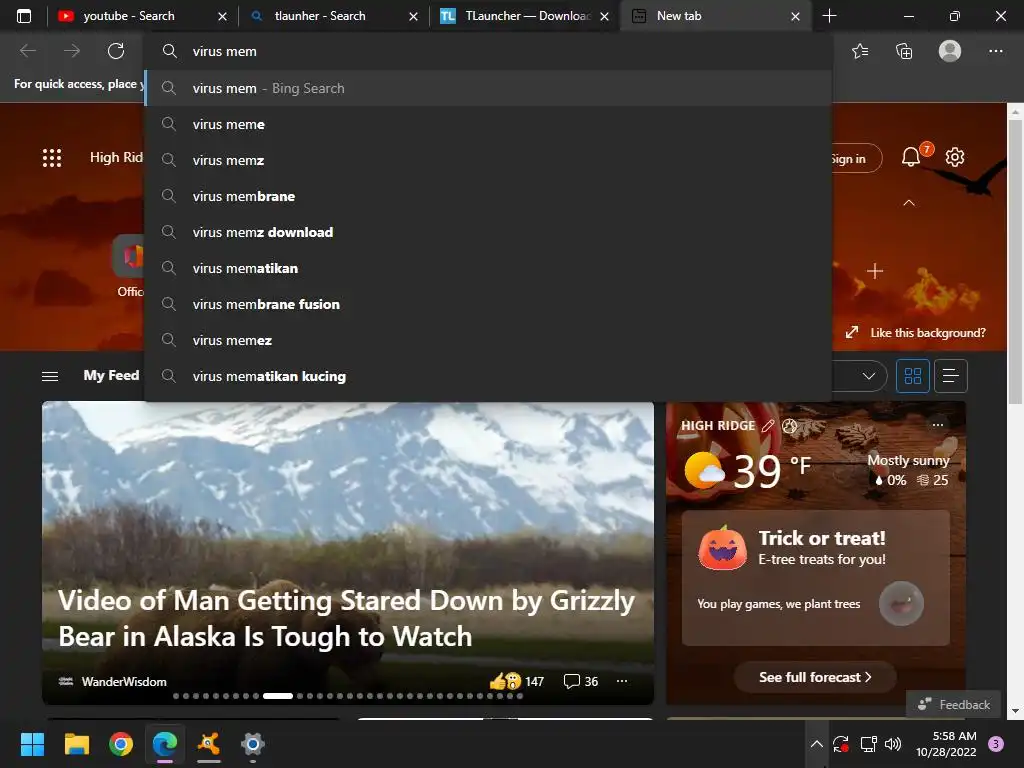
Task: Open the Trick or treat E-tree card
Action: [816, 578]
